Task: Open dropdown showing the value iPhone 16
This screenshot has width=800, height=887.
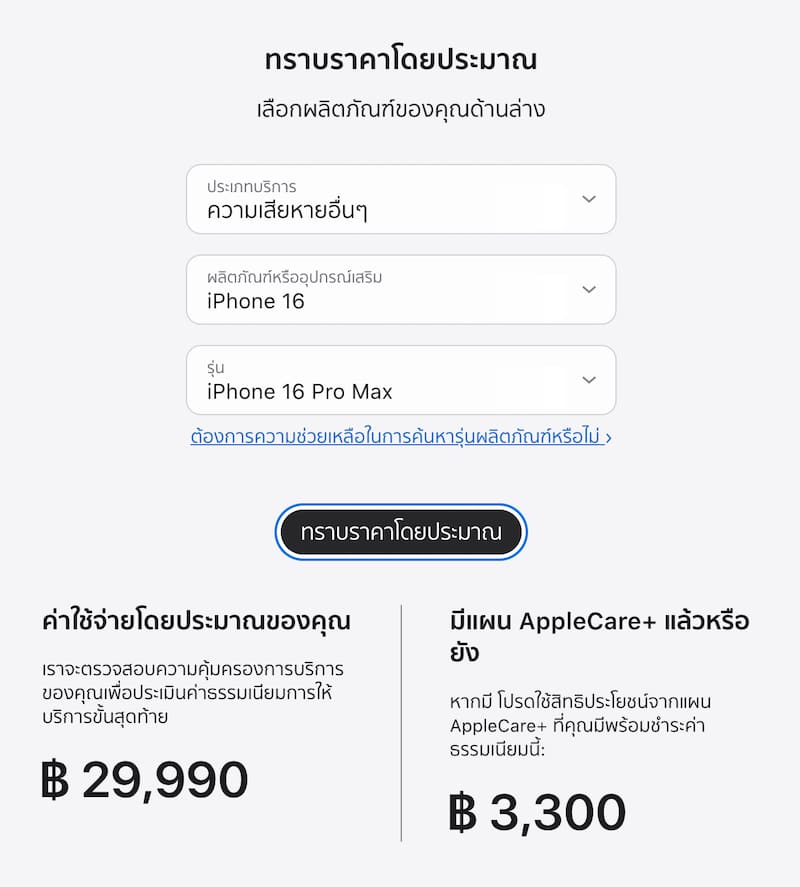Action: click(400, 289)
